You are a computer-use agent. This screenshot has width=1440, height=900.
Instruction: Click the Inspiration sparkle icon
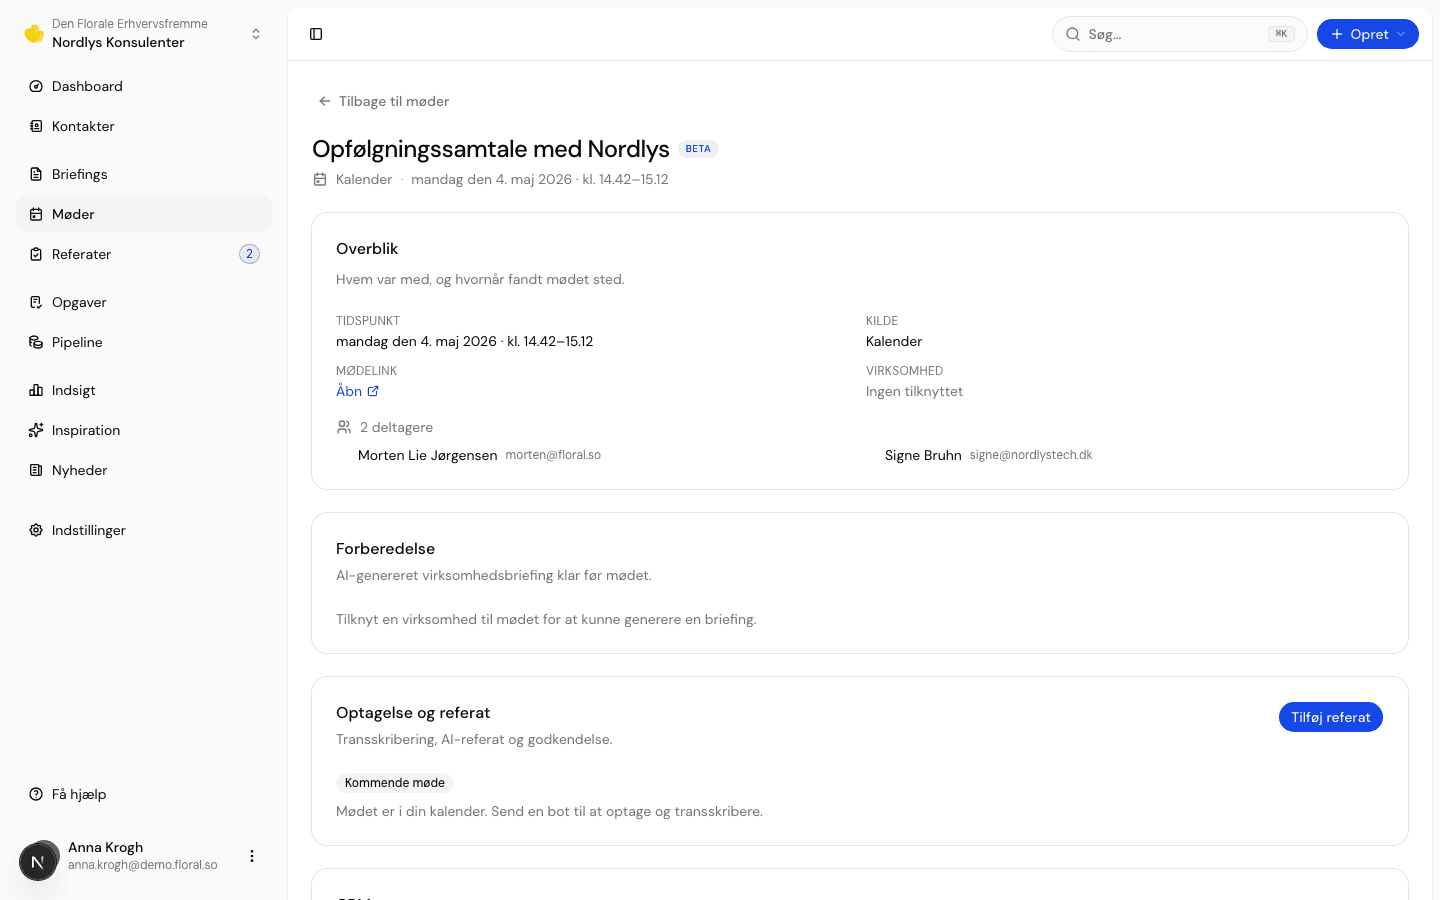[36, 430]
